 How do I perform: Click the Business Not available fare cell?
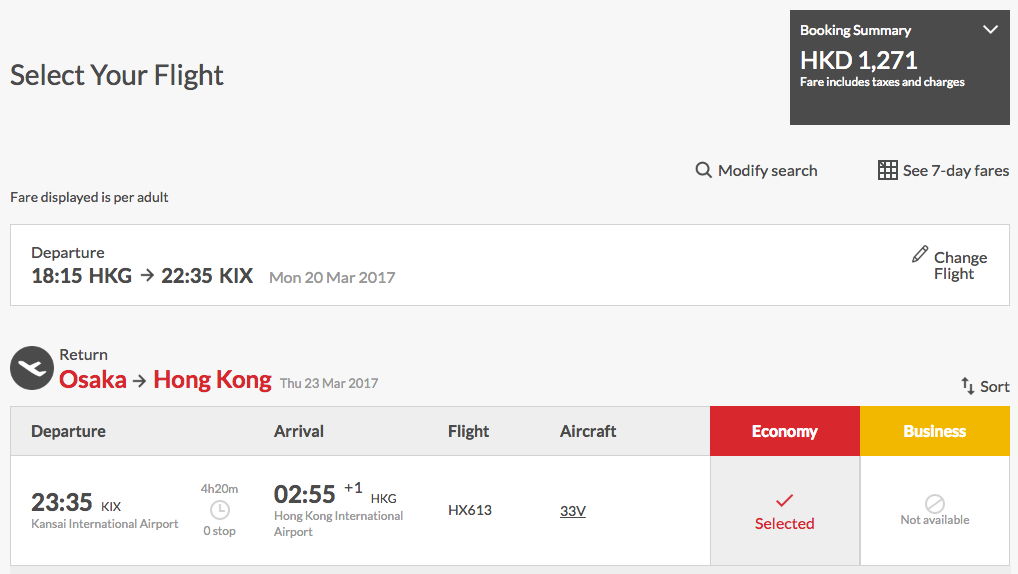[935, 510]
